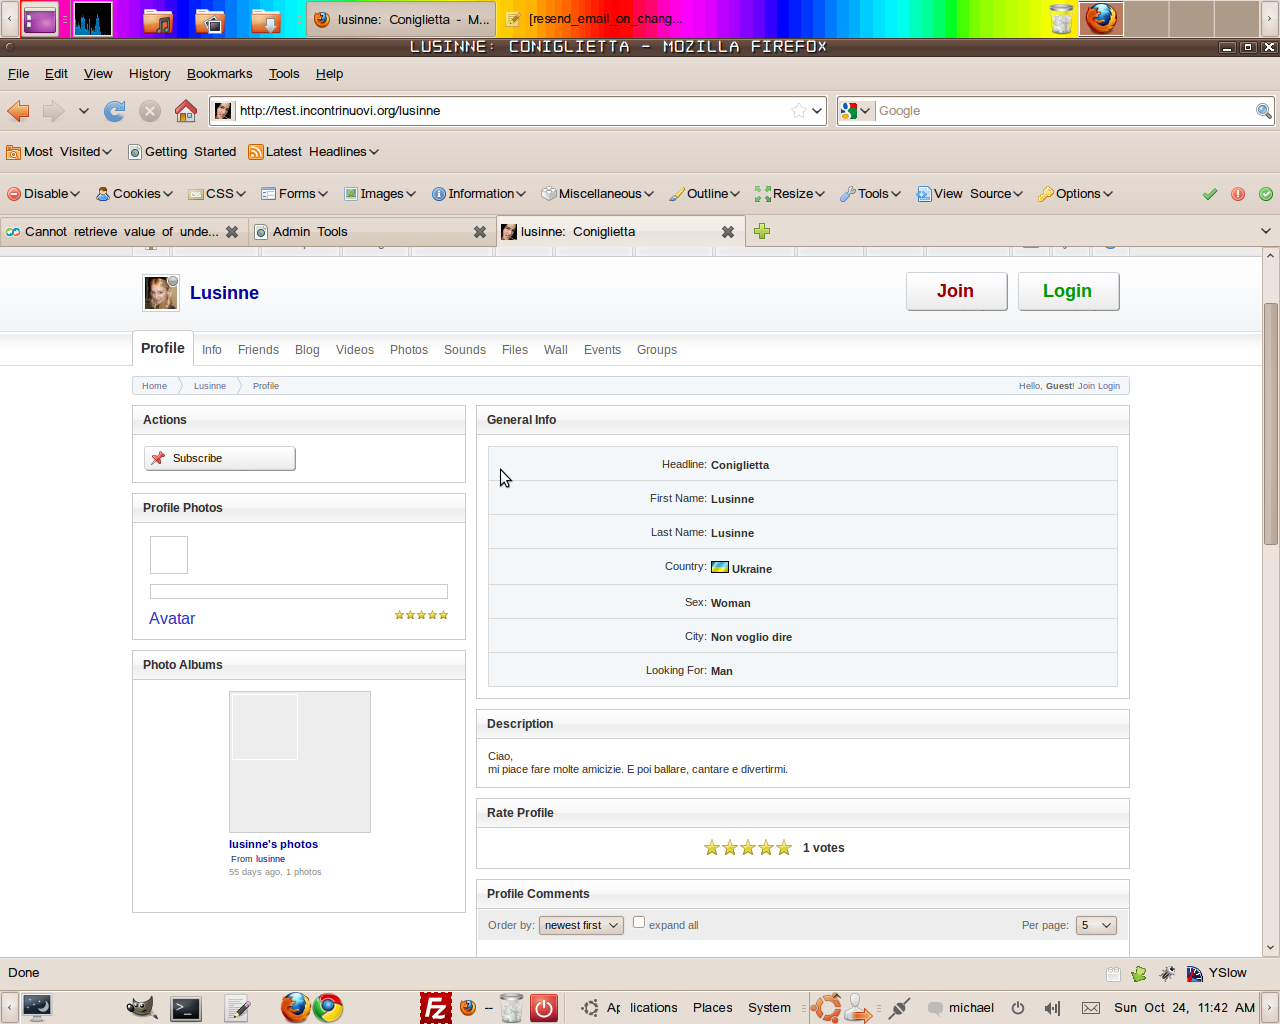The width and height of the screenshot is (1280, 1024).
Task: Open the Per page dropdown
Action: pos(1096,925)
